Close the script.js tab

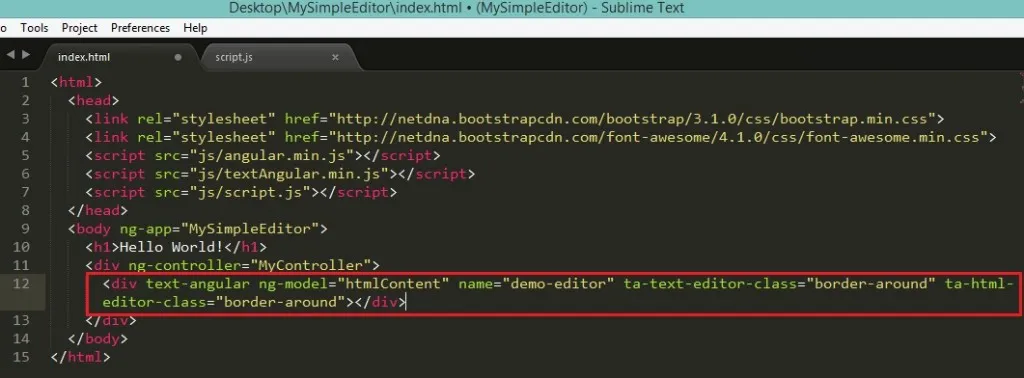(x=335, y=57)
